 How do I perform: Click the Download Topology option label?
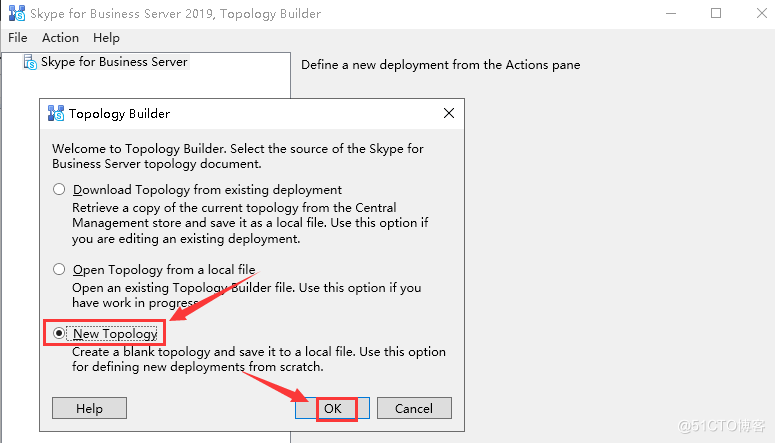[x=207, y=190]
